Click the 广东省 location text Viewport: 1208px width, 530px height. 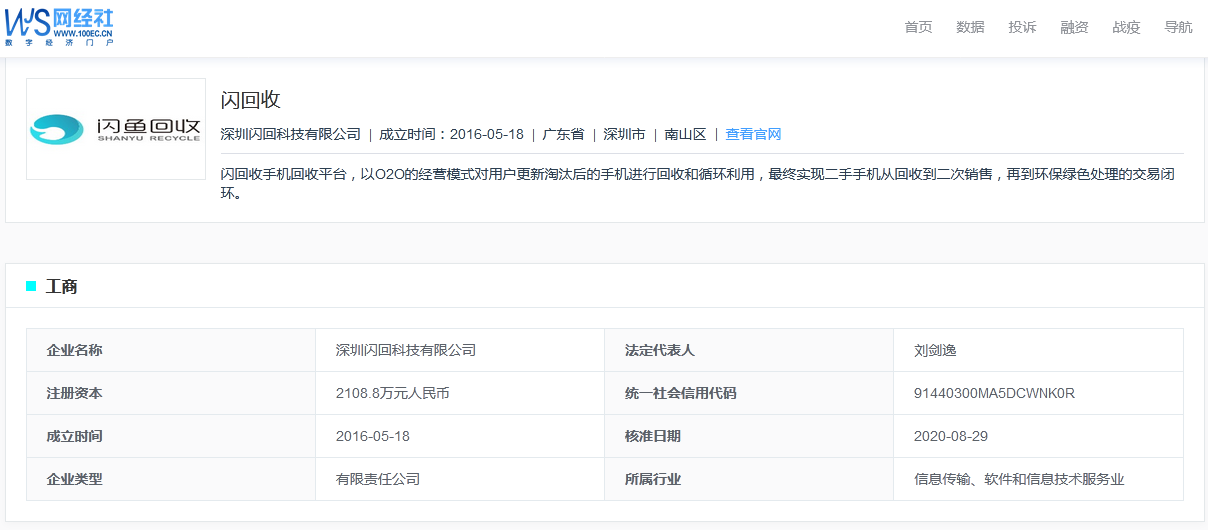point(563,134)
